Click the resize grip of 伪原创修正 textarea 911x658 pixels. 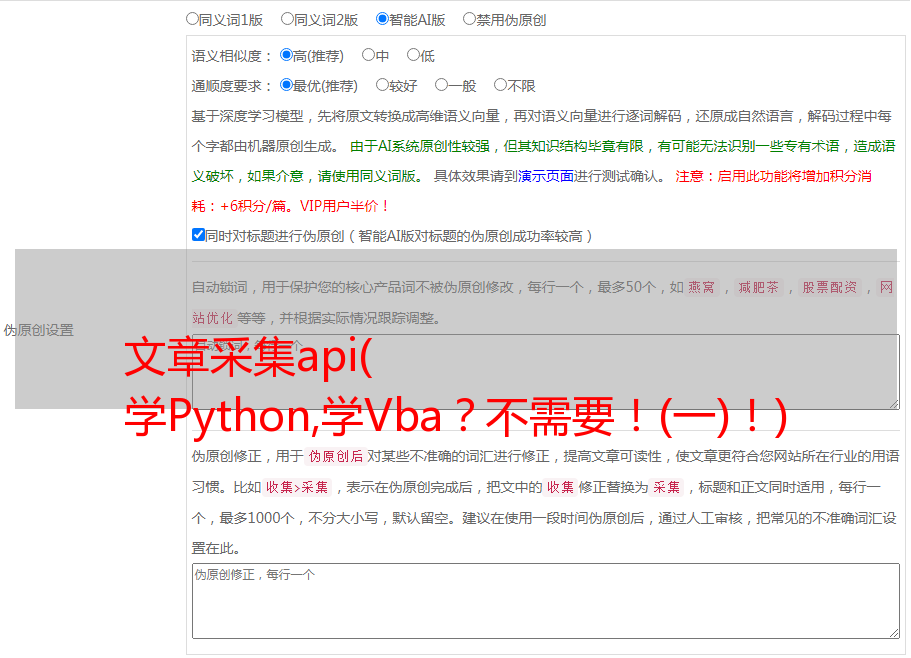click(x=894, y=634)
